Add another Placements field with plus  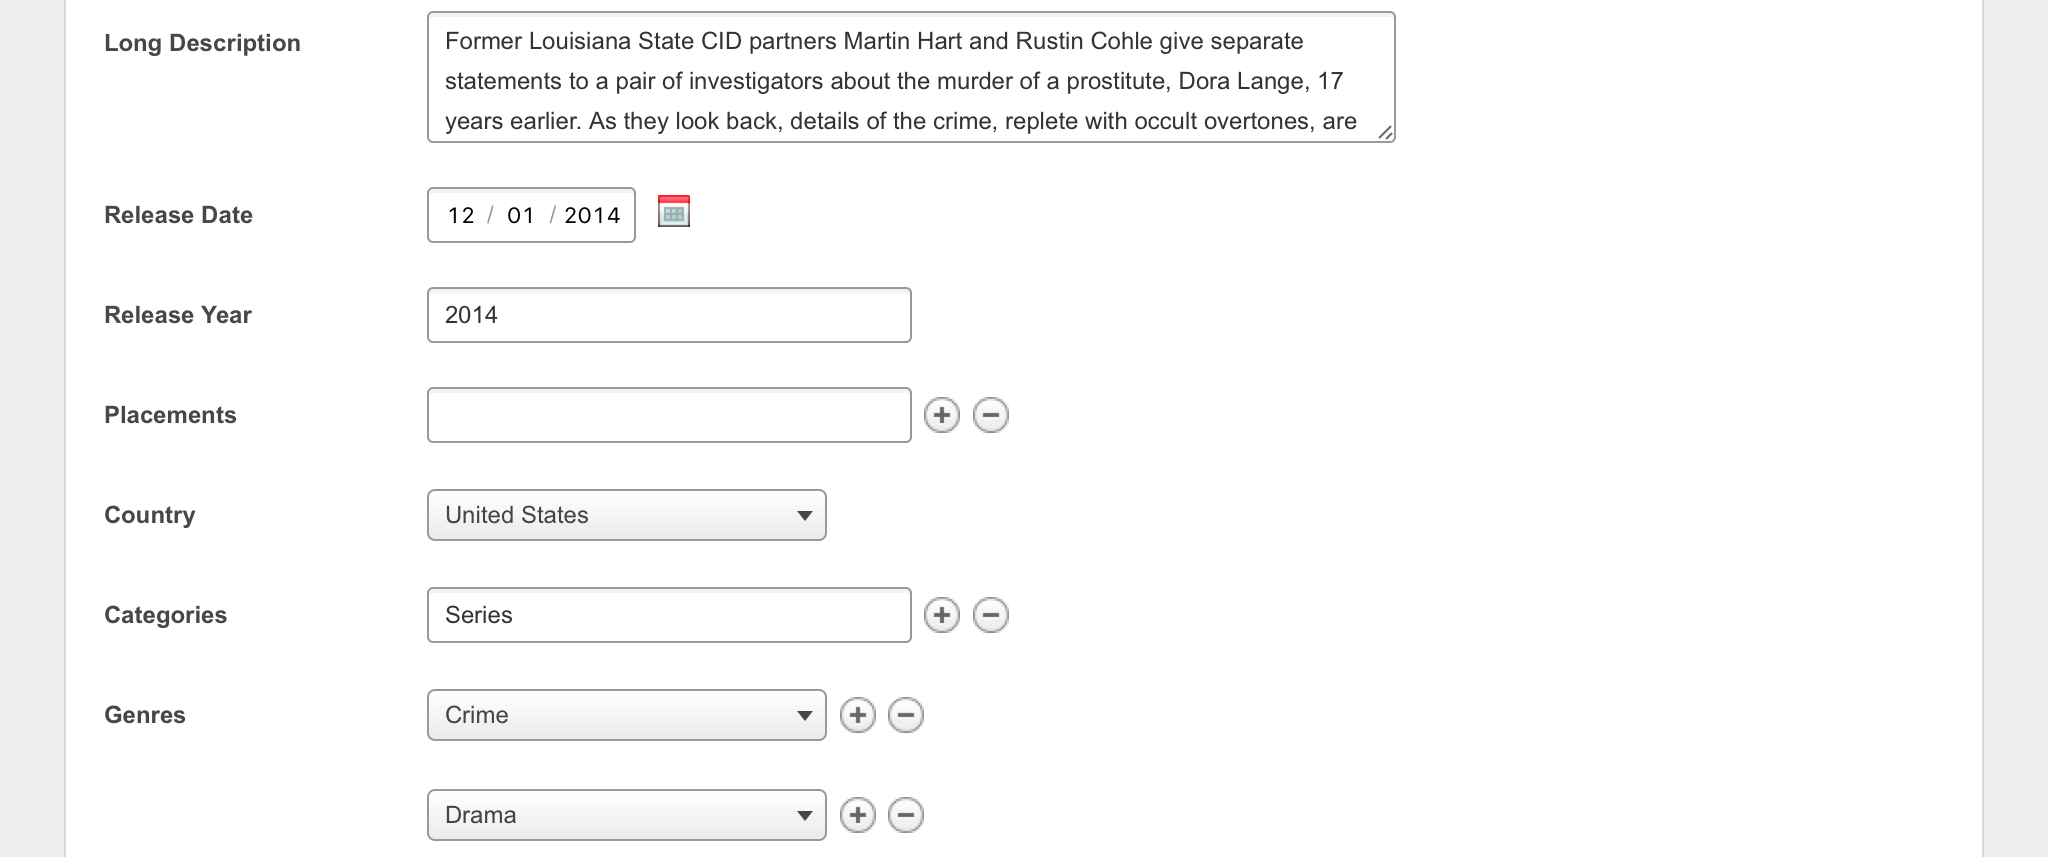pos(941,415)
